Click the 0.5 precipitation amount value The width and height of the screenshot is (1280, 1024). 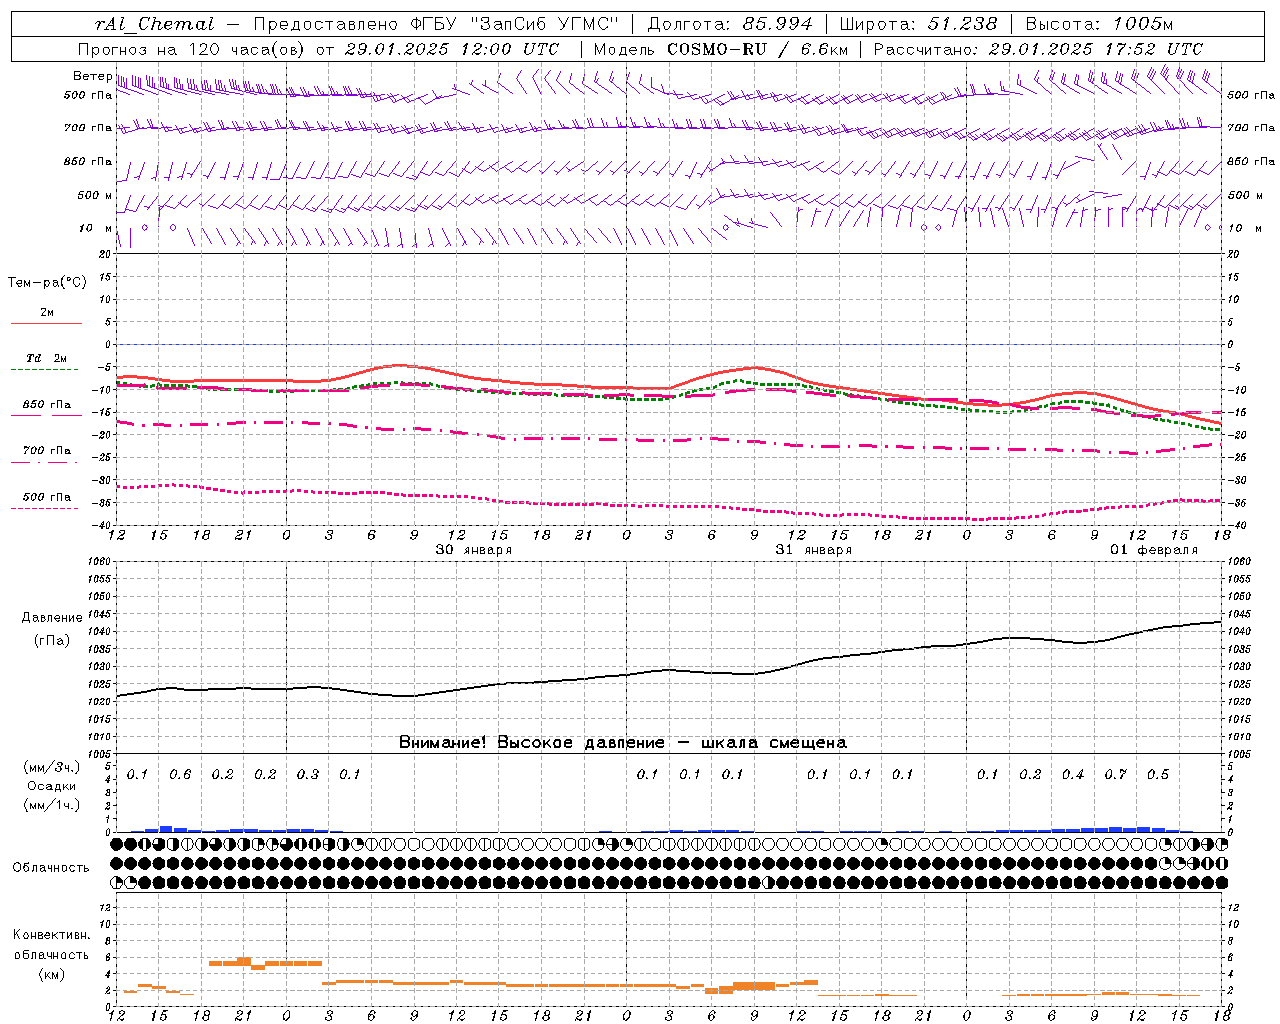tap(1158, 775)
